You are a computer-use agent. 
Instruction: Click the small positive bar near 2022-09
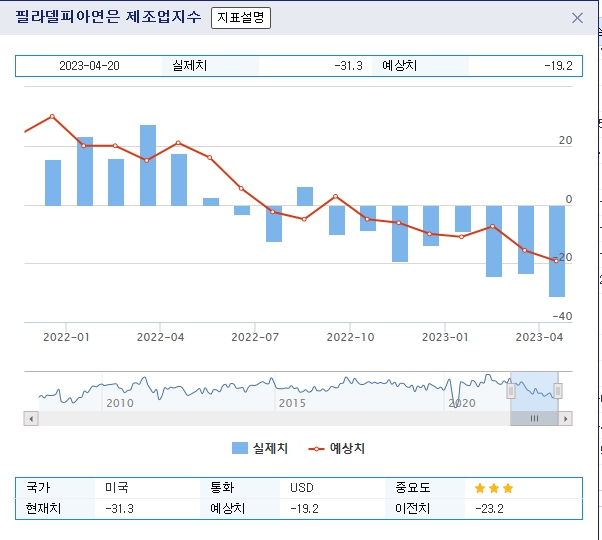[305, 197]
